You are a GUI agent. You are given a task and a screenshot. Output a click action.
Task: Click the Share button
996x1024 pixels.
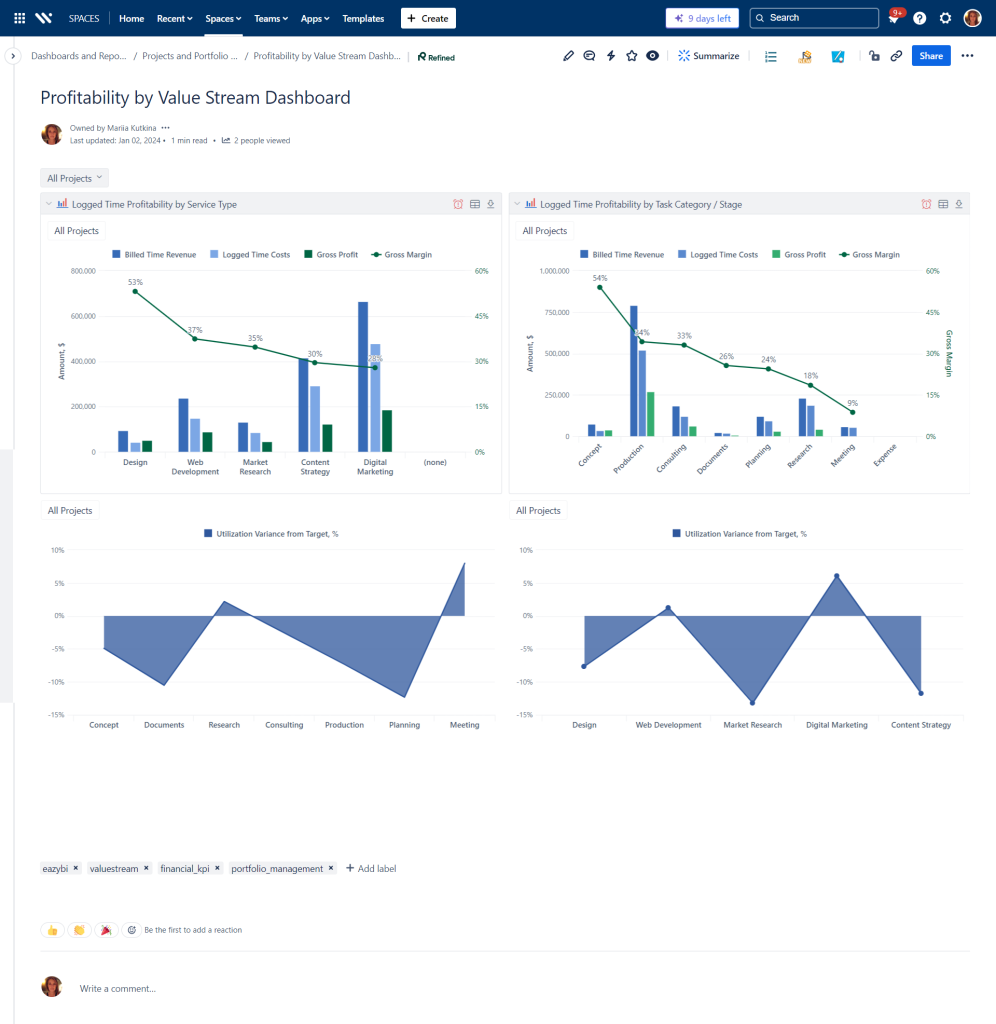pyautogui.click(x=931, y=56)
